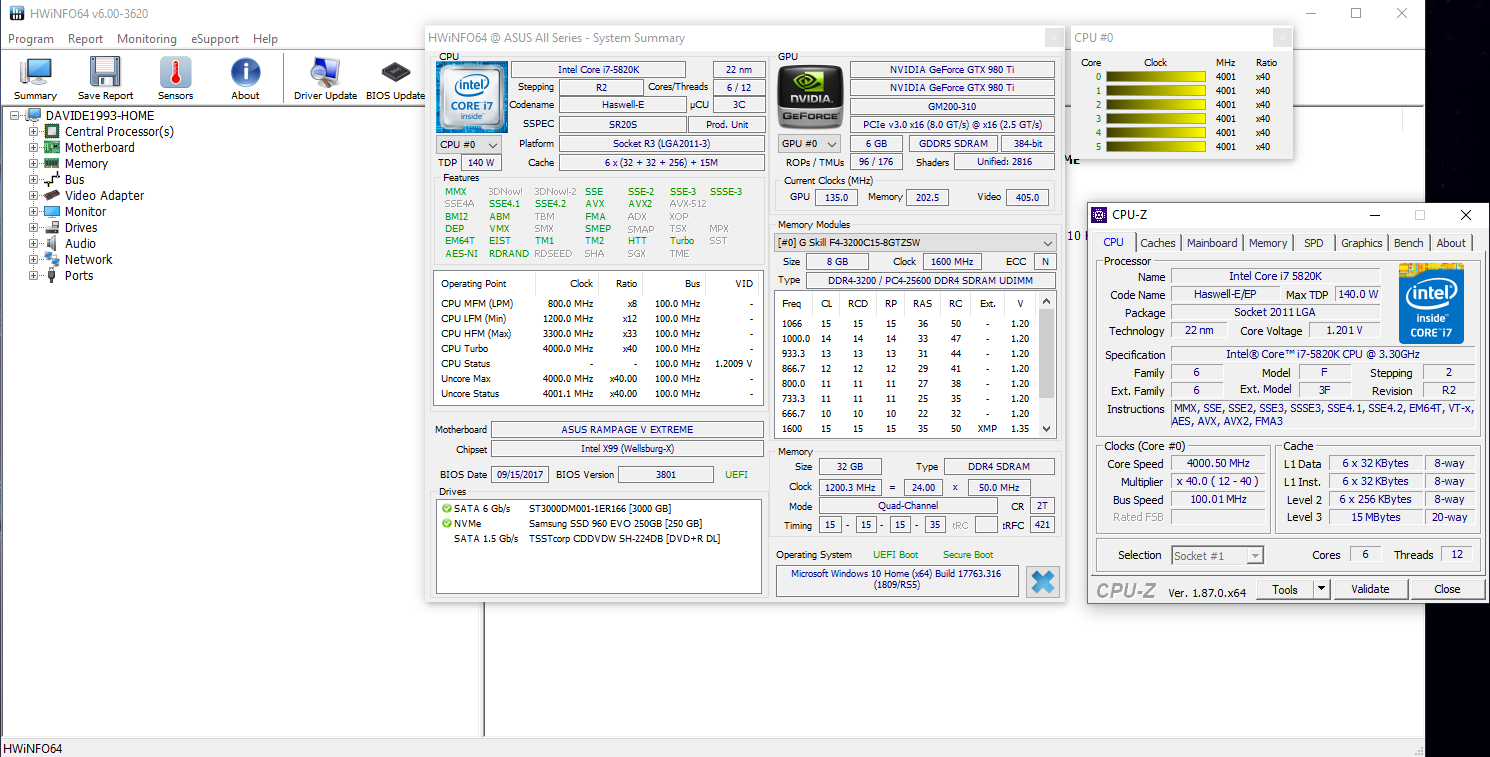The image size is (1490, 757).
Task: Click the Close button in CPU-Z
Action: point(1447,589)
